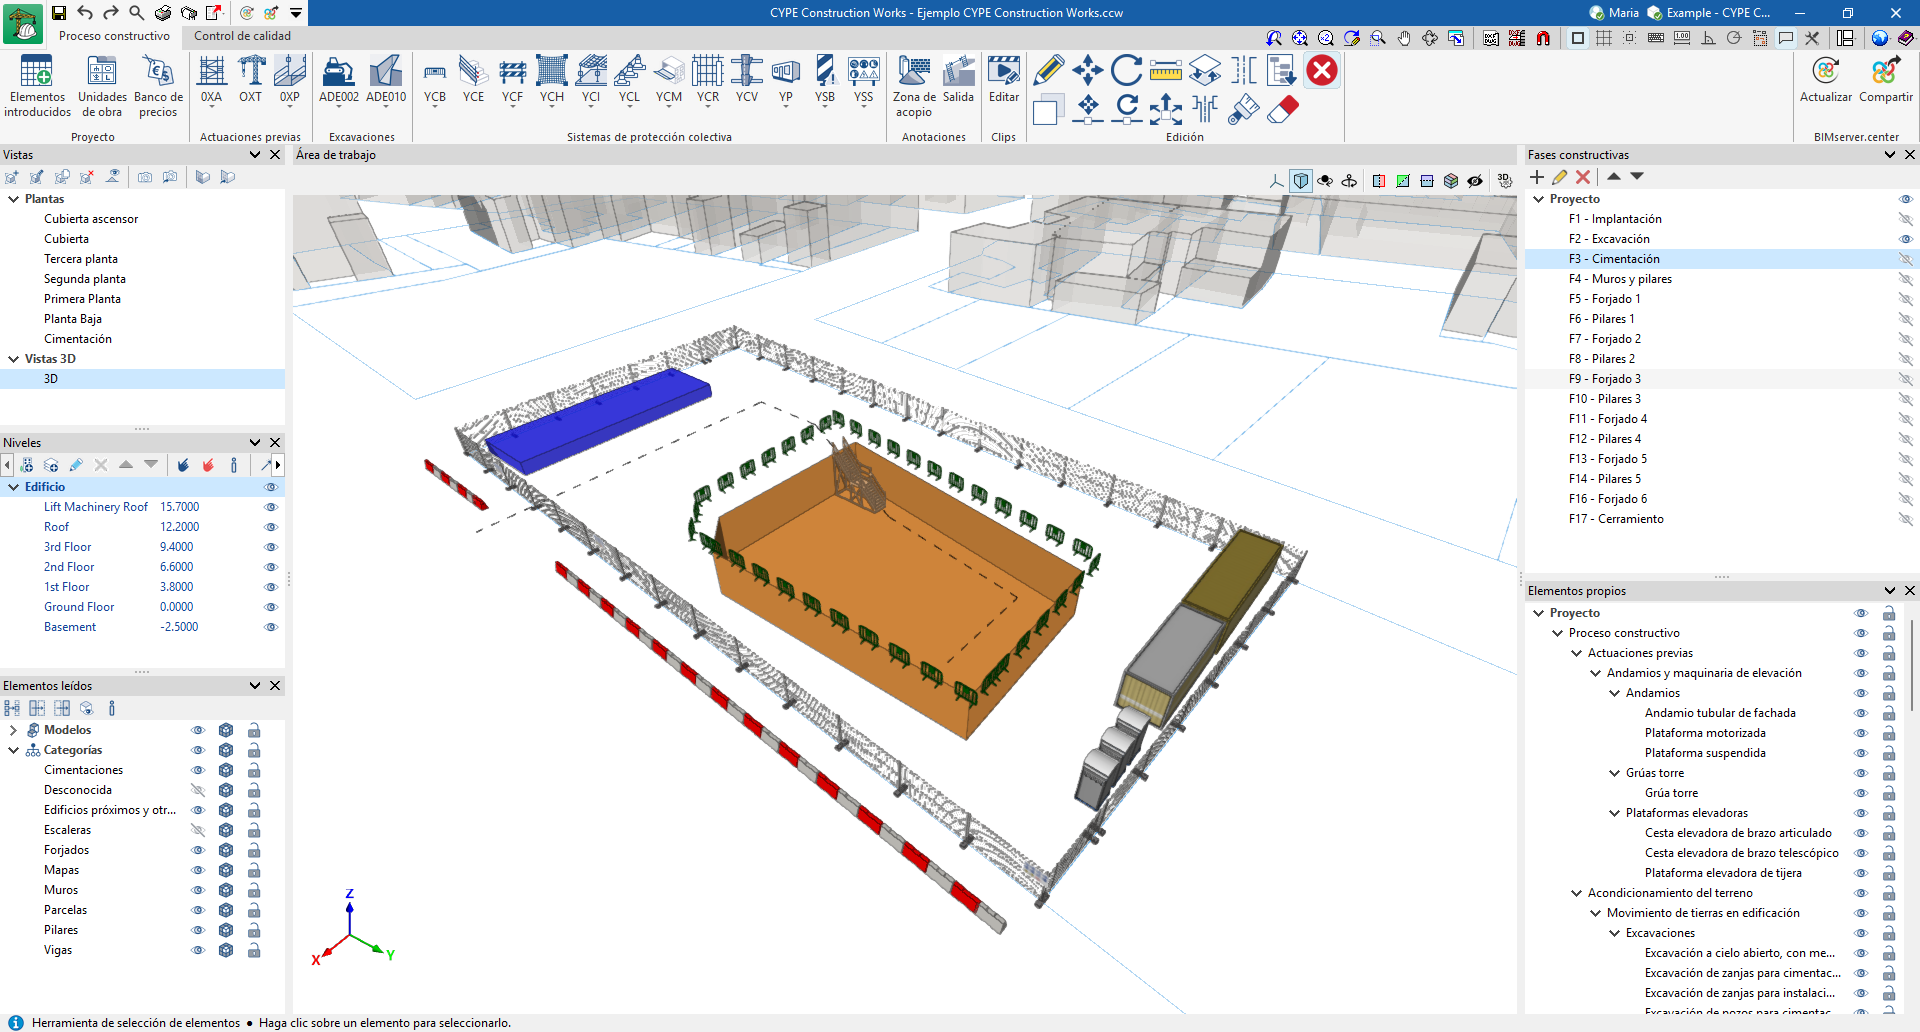Screen dimensions: 1920x1032
Task: Select the OXA previous works tool
Action: click(211, 80)
